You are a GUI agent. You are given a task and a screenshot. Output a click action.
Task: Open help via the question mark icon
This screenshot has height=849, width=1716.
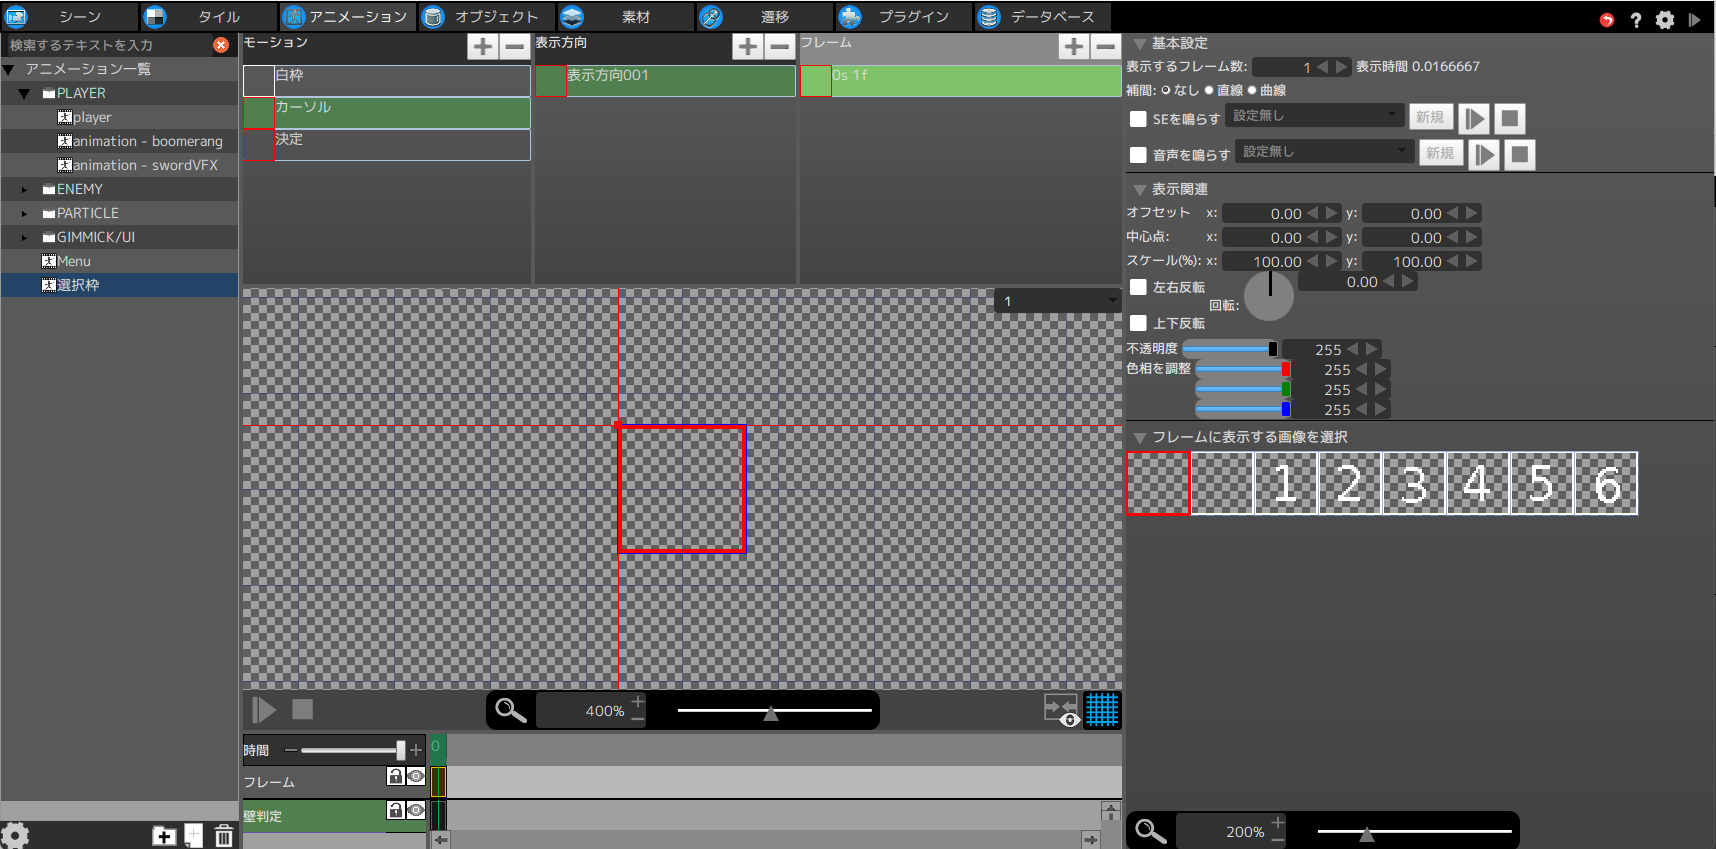tap(1636, 19)
